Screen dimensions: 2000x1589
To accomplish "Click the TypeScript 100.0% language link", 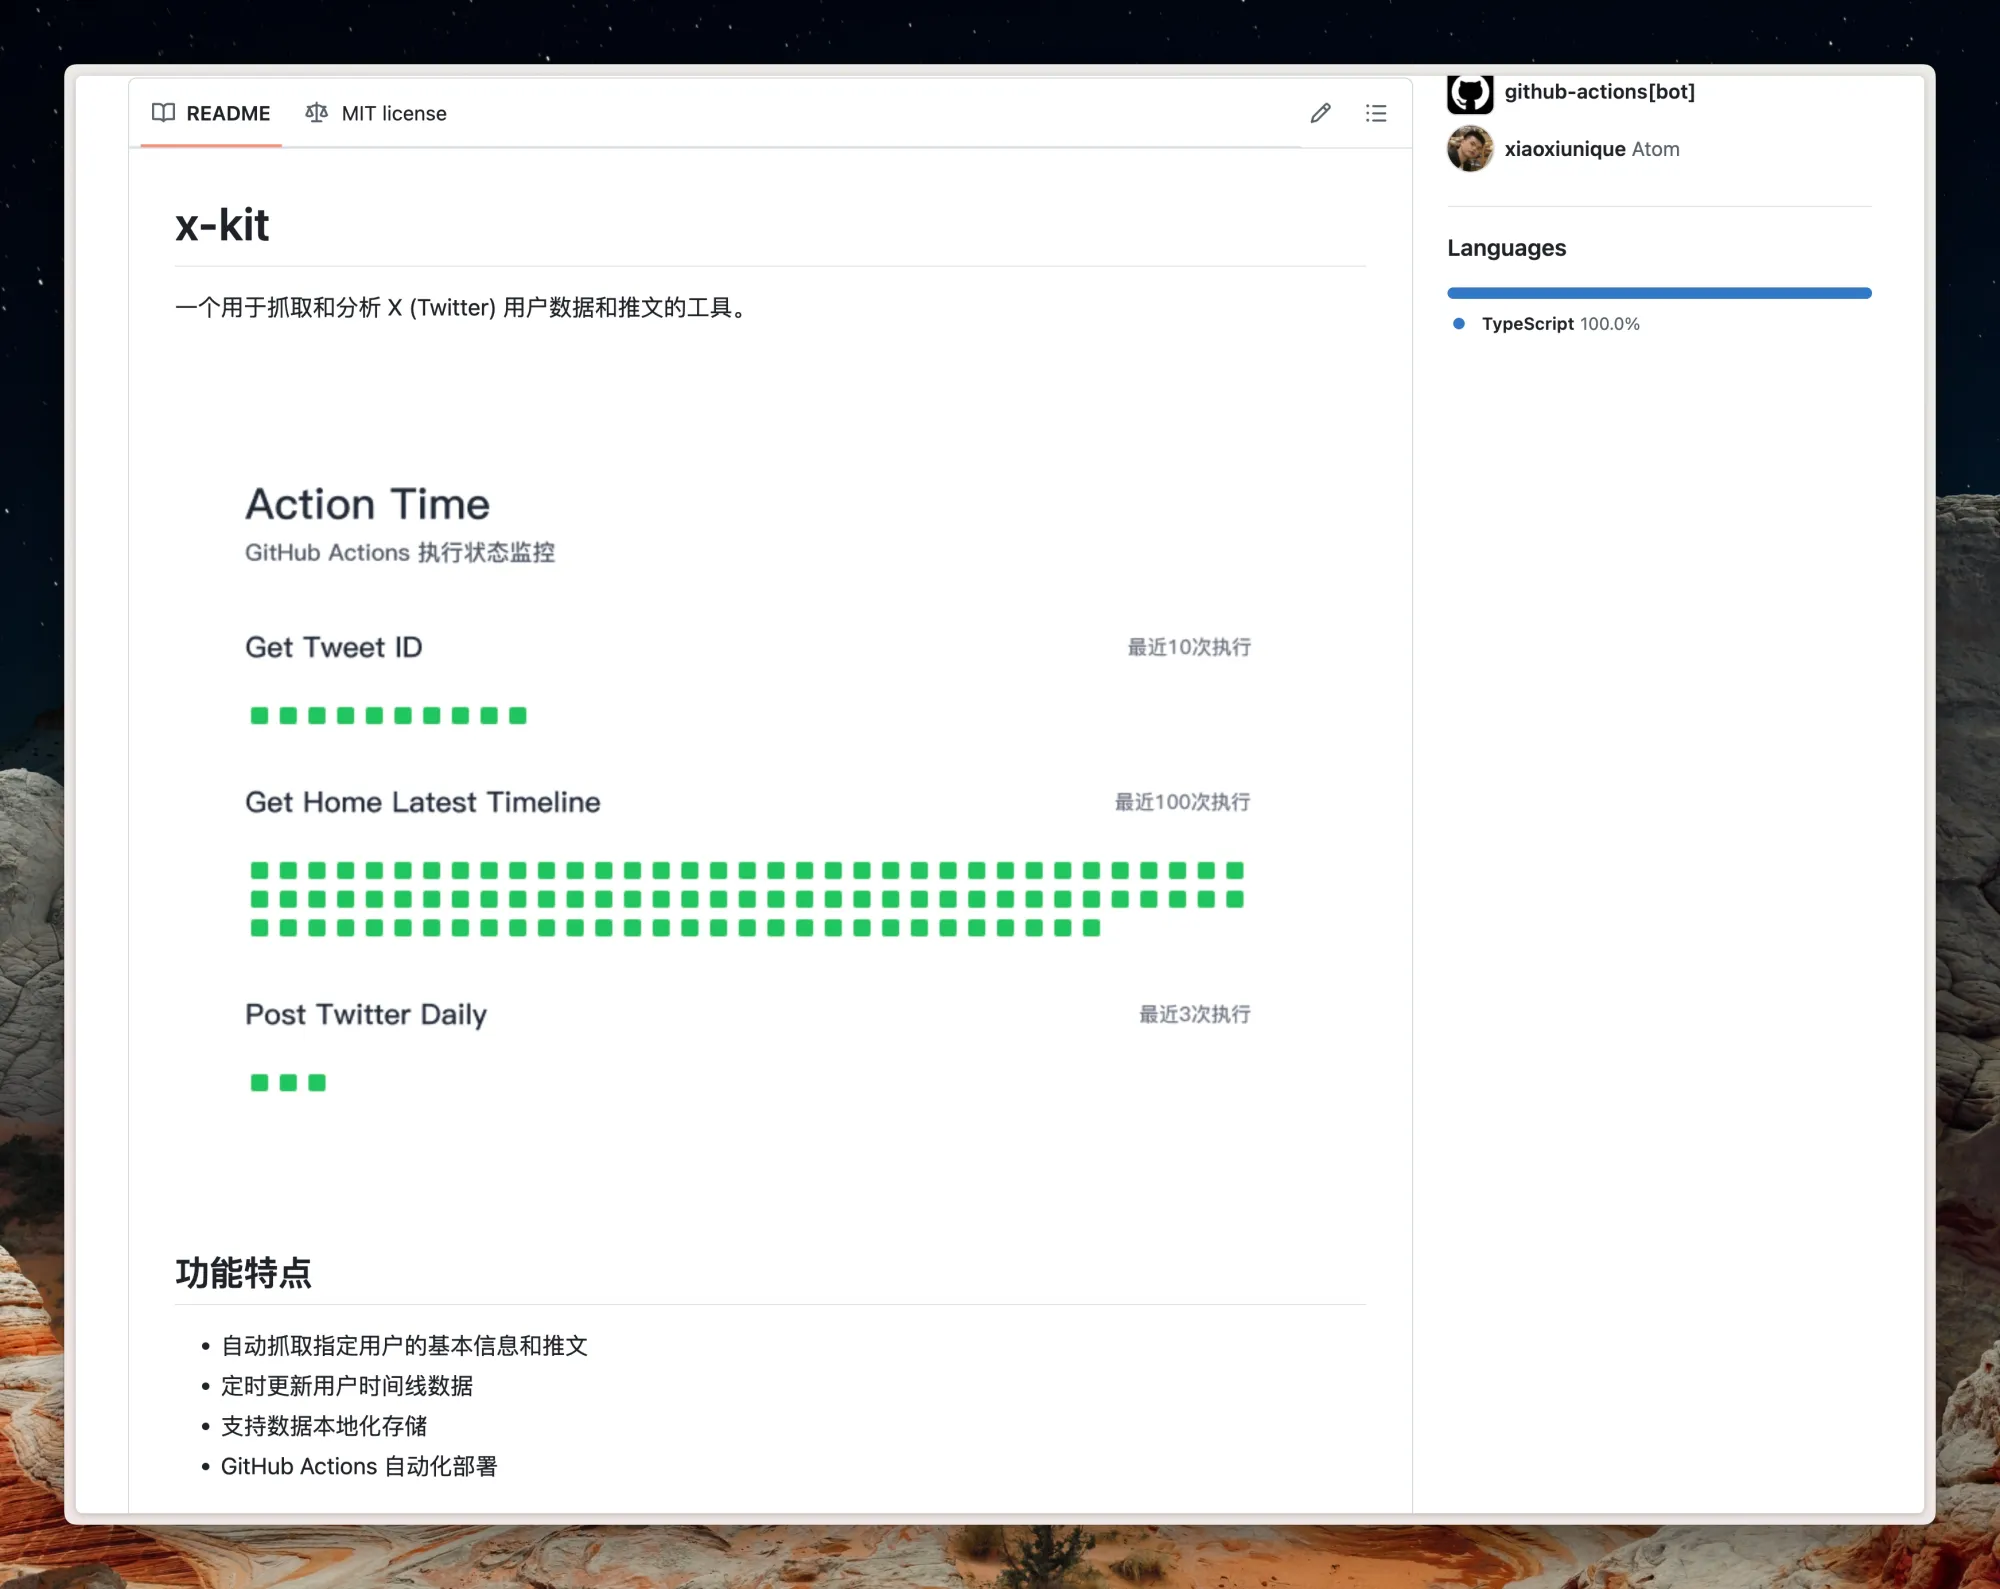I will (x=1560, y=324).
